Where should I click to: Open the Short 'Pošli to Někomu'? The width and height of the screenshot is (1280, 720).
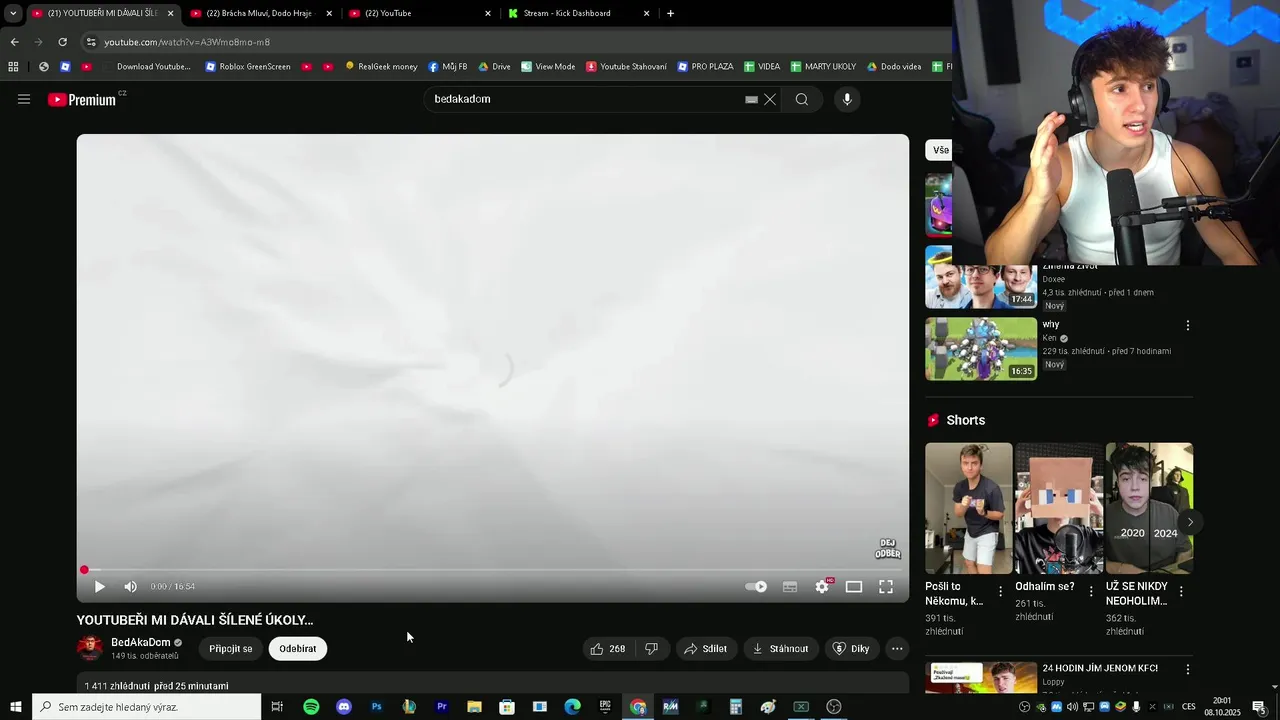point(969,508)
